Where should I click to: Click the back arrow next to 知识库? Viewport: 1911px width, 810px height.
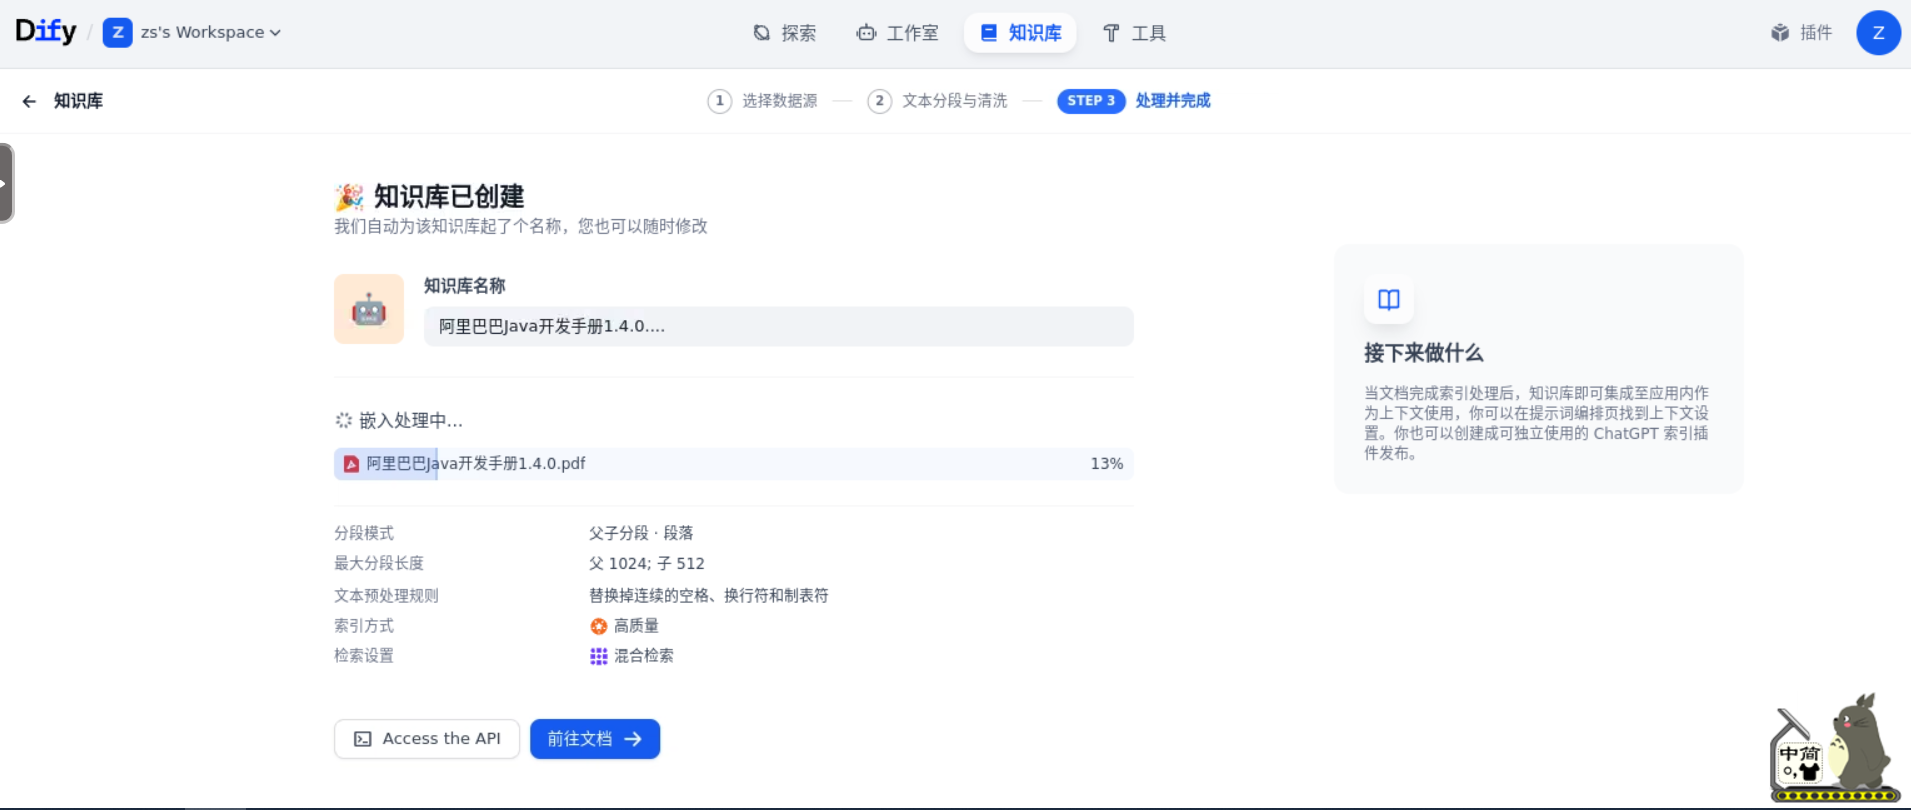click(29, 101)
